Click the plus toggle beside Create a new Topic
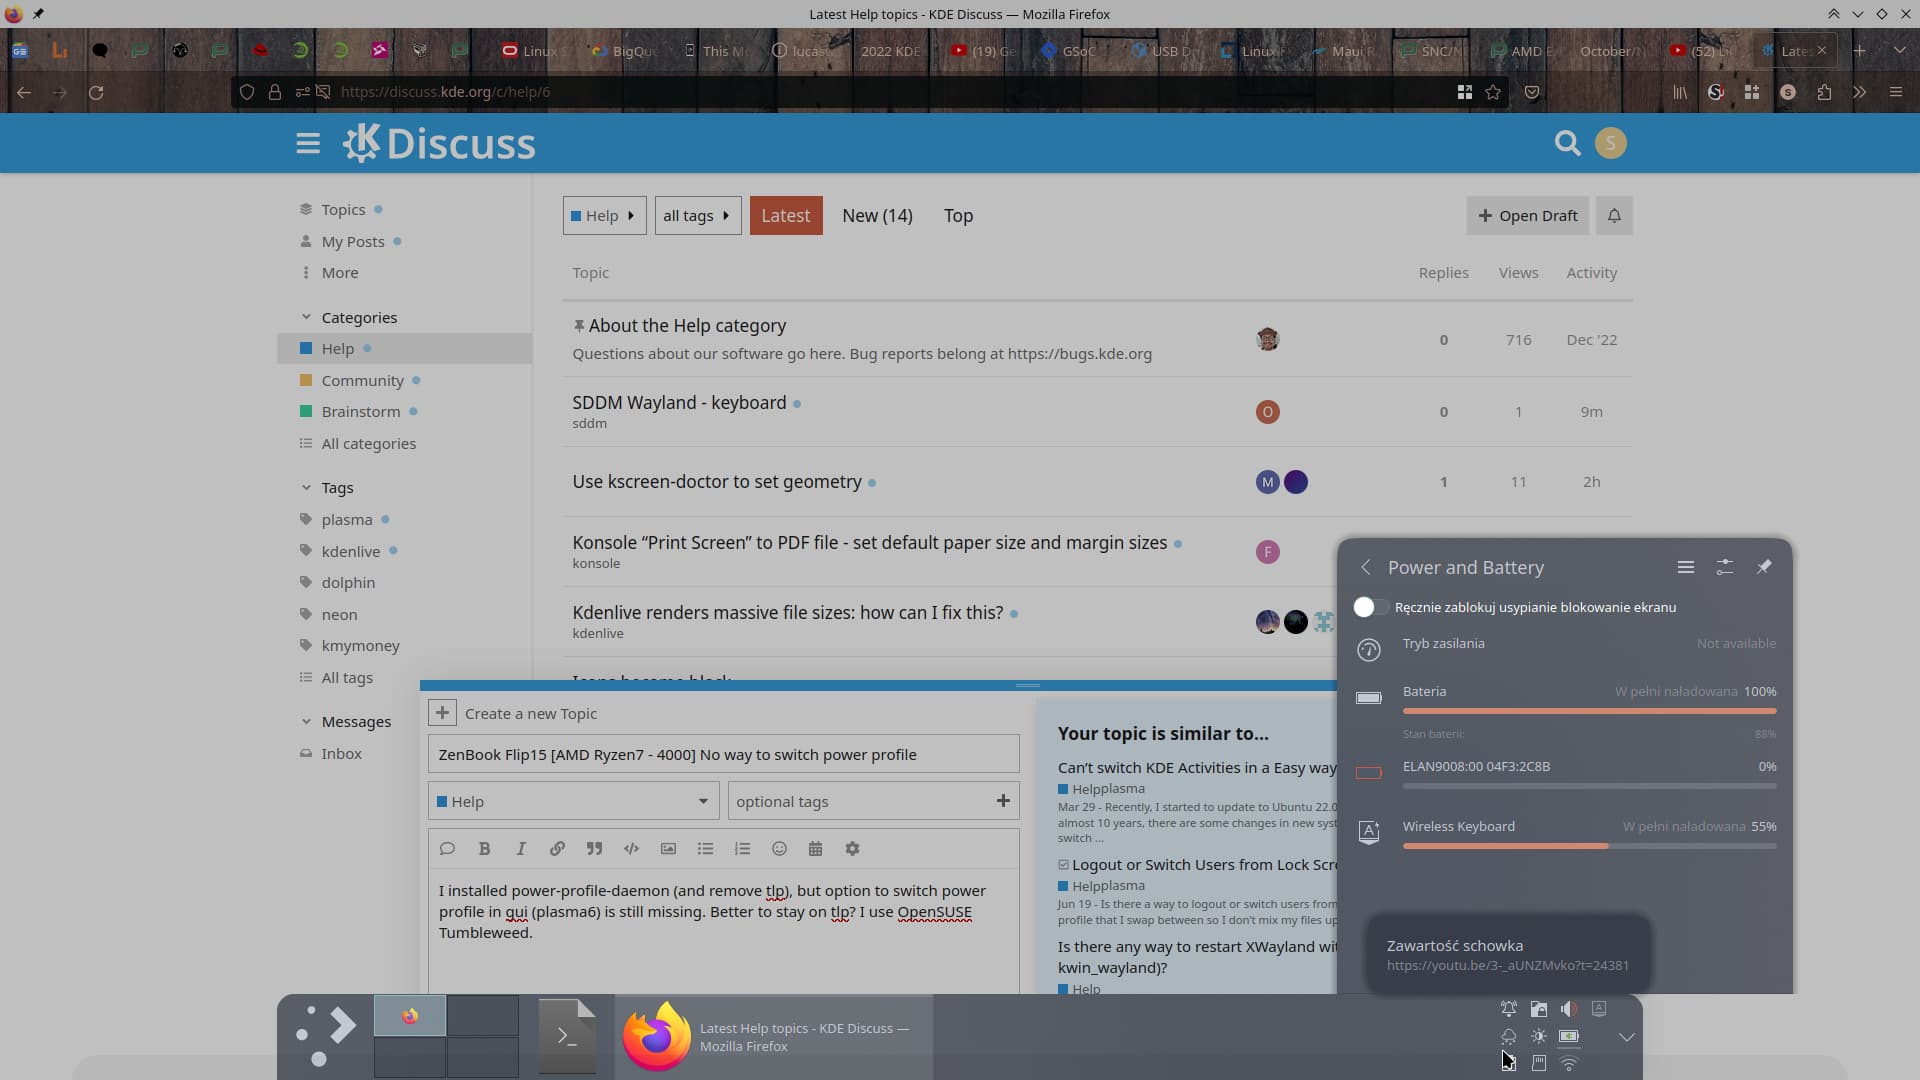Screen dimensions: 1920x1080 [x=442, y=713]
